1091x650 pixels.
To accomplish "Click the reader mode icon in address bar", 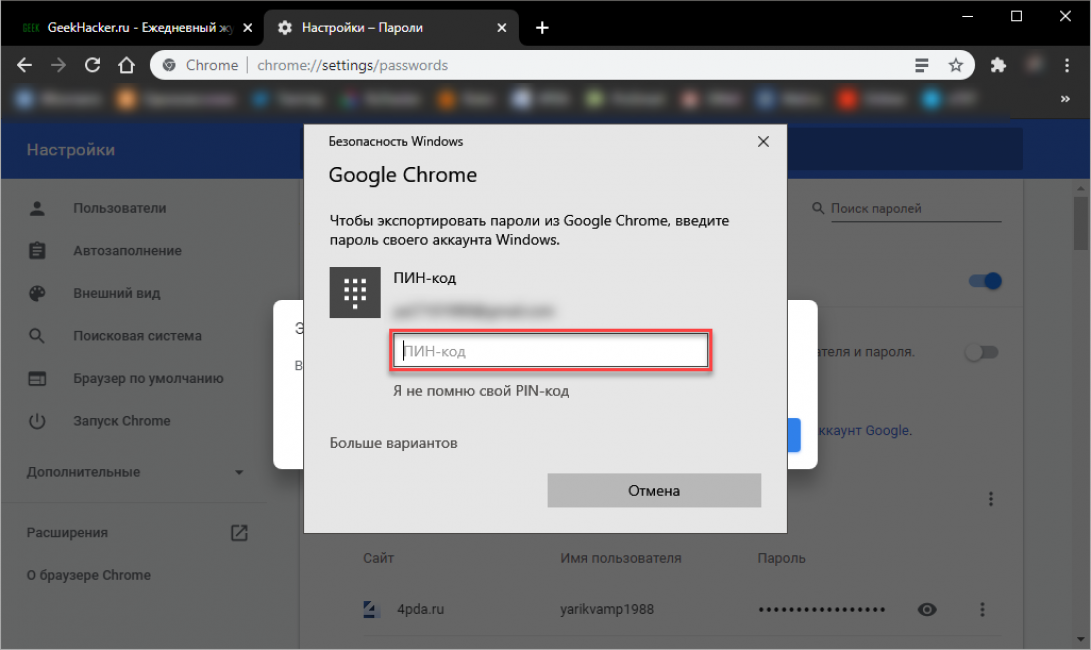I will 921,65.
